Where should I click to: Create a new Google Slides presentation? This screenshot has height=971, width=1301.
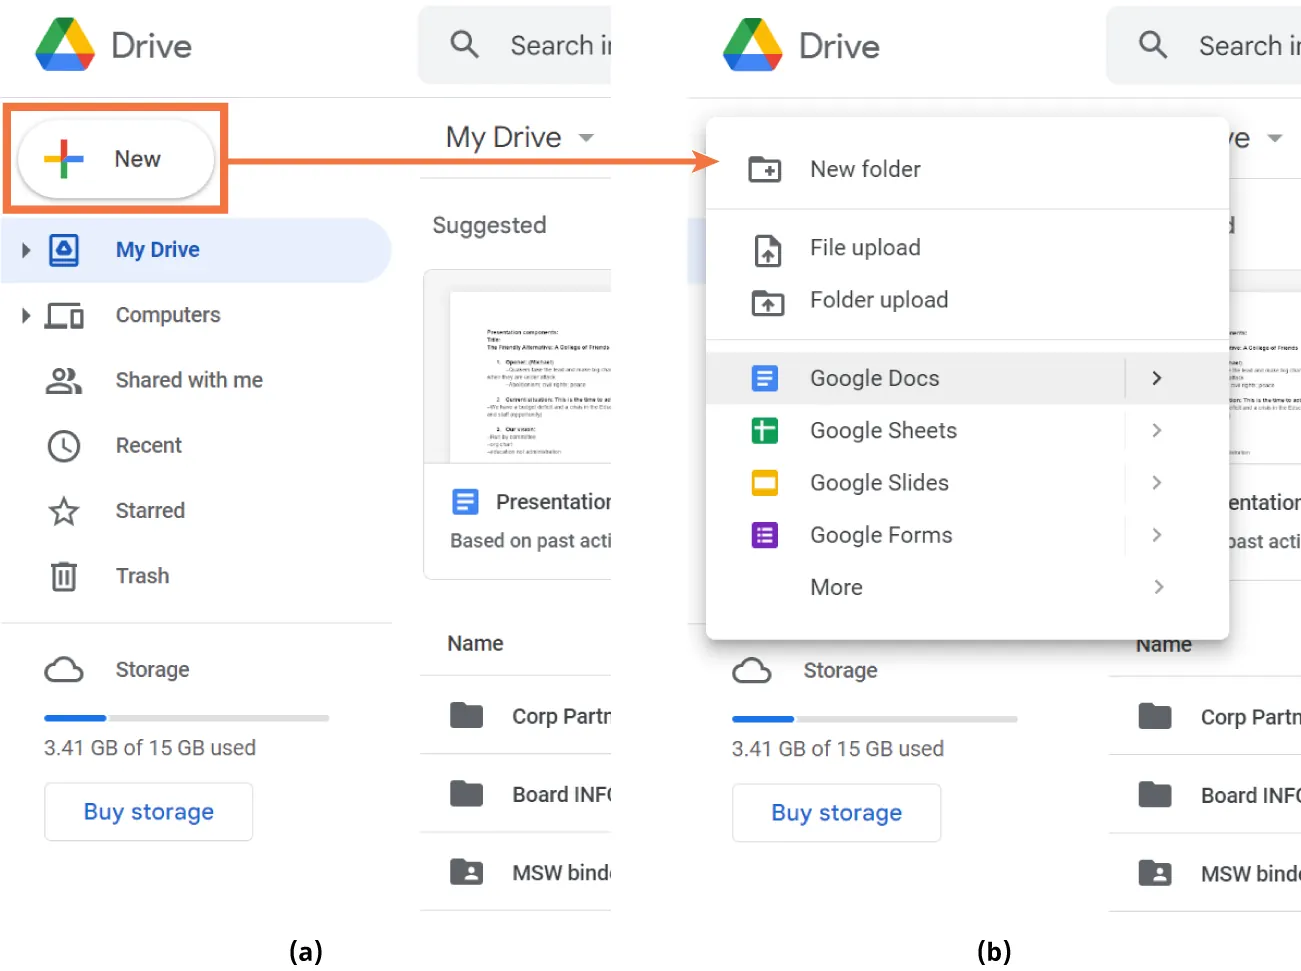tap(878, 483)
